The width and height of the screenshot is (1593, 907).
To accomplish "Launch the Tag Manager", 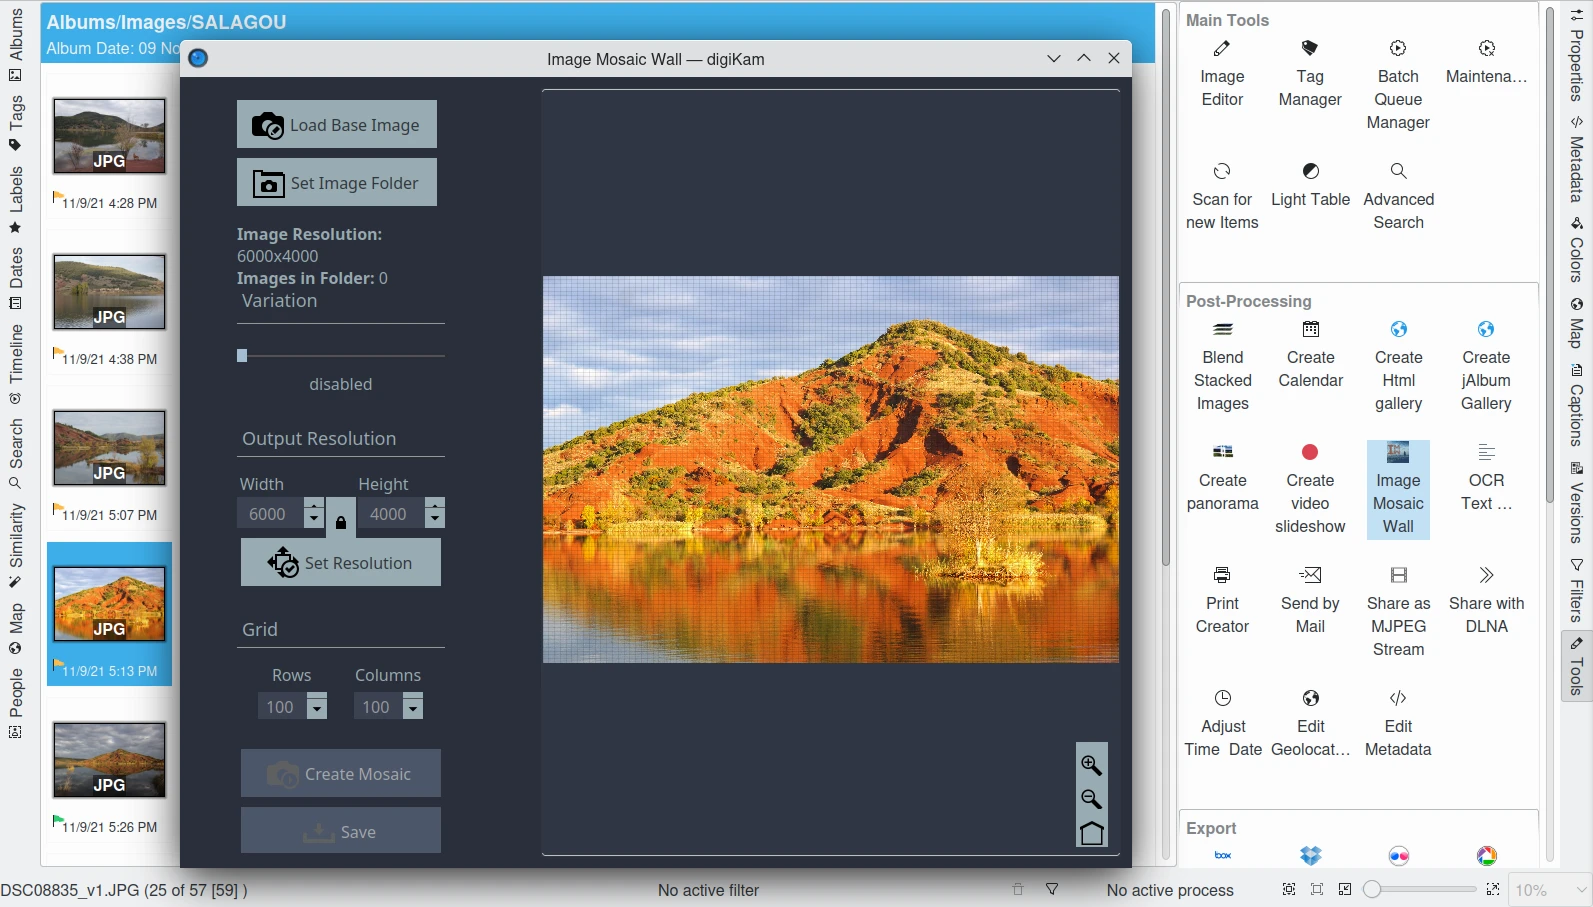I will point(1310,73).
